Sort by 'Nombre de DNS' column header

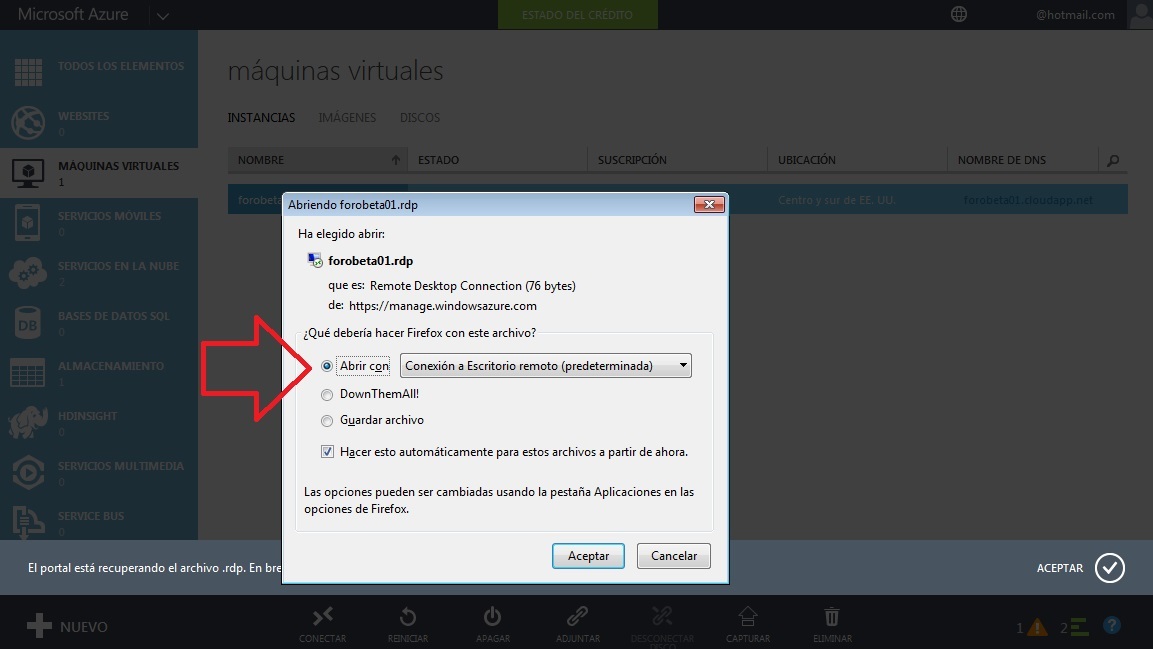(x=1023, y=159)
